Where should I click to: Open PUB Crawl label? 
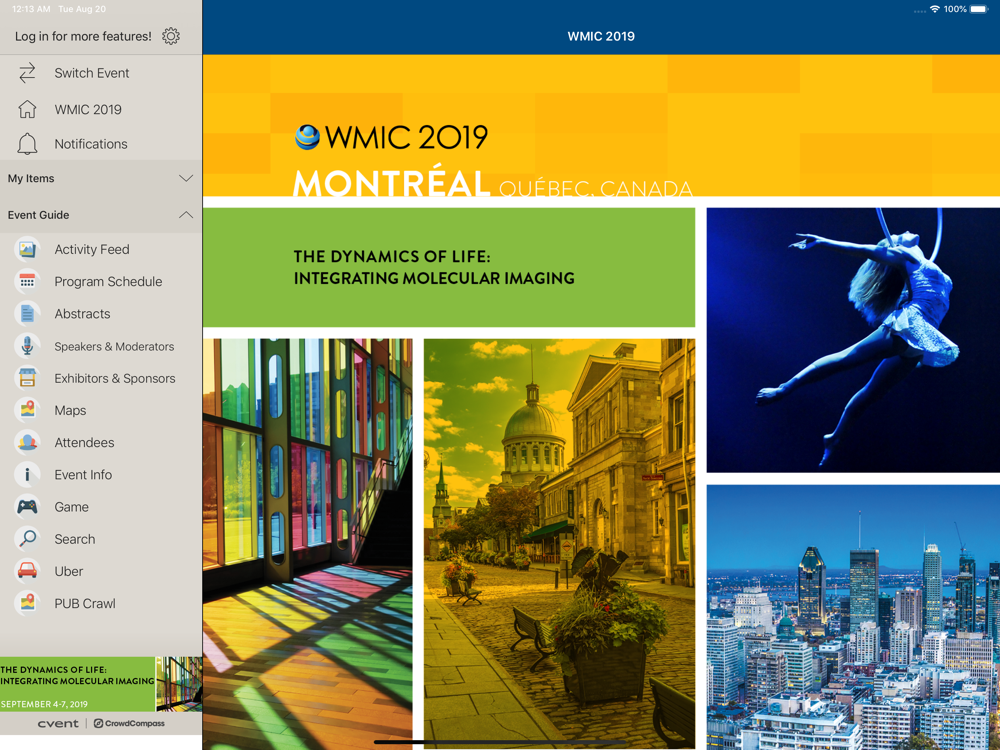tap(85, 603)
